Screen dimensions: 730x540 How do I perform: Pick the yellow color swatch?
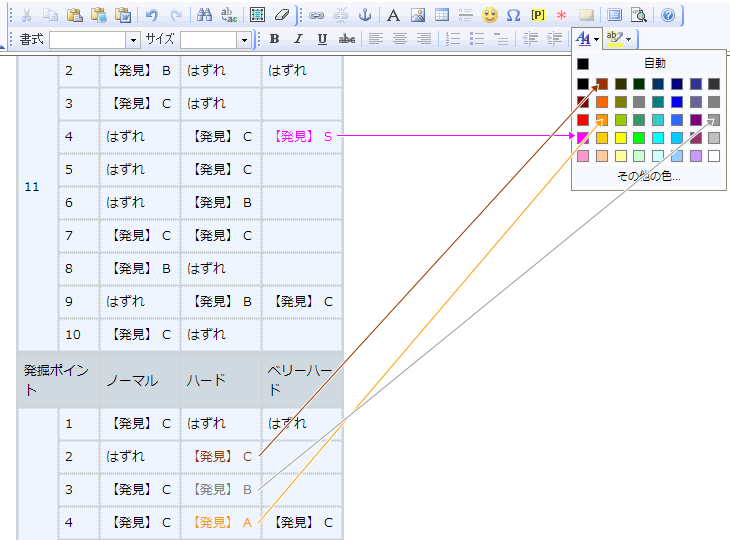coord(621,138)
